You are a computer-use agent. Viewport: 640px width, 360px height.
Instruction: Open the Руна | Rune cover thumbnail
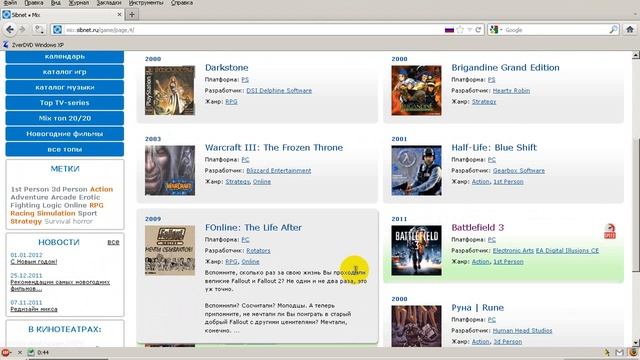(x=416, y=326)
